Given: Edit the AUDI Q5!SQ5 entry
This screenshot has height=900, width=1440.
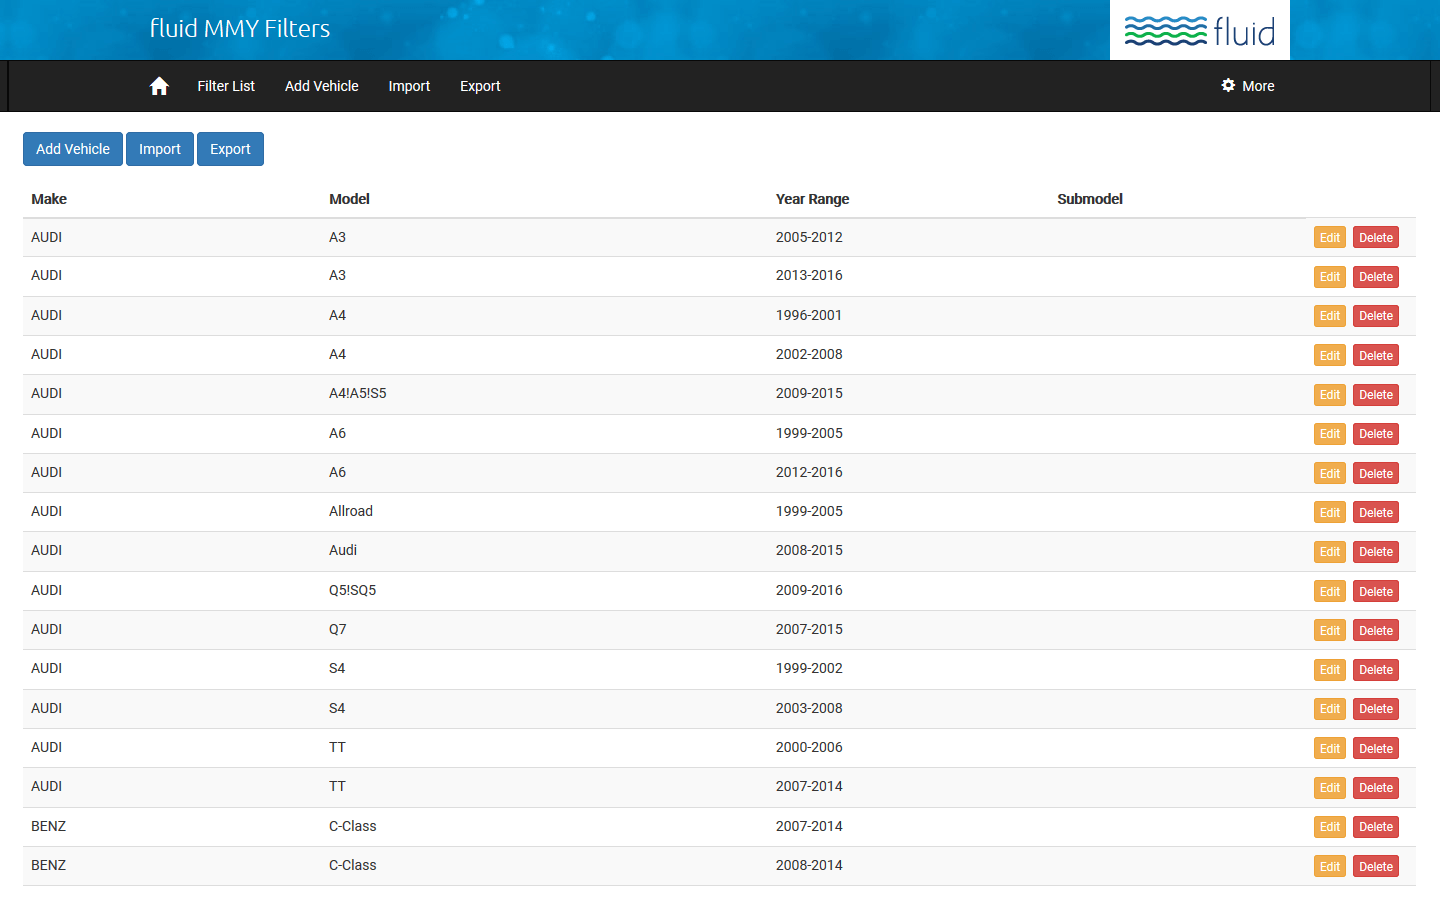Looking at the screenshot, I should [1329, 592].
